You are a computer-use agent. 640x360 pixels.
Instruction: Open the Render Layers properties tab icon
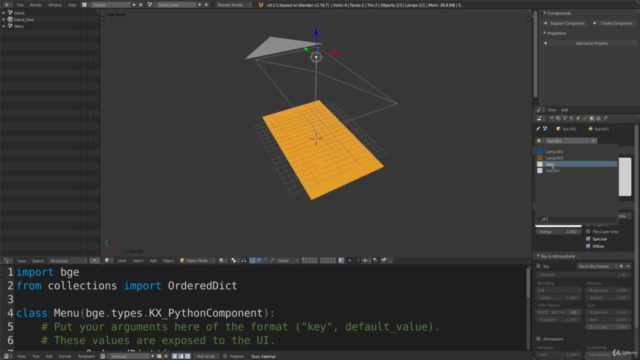[x=558, y=118]
